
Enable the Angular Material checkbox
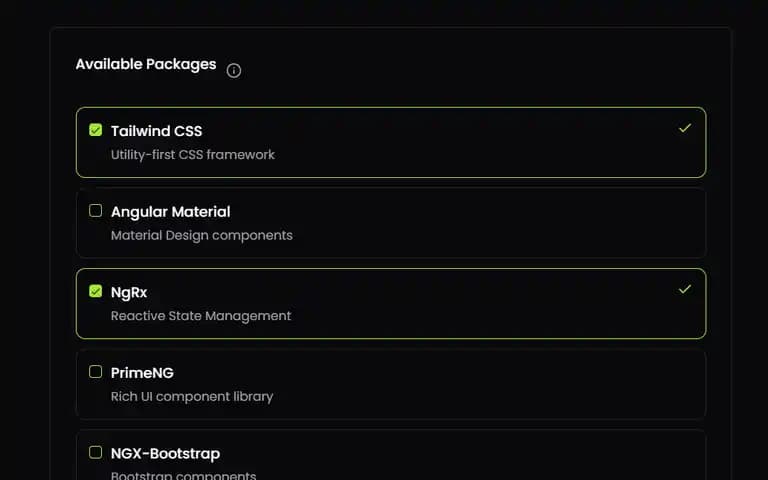coord(96,211)
